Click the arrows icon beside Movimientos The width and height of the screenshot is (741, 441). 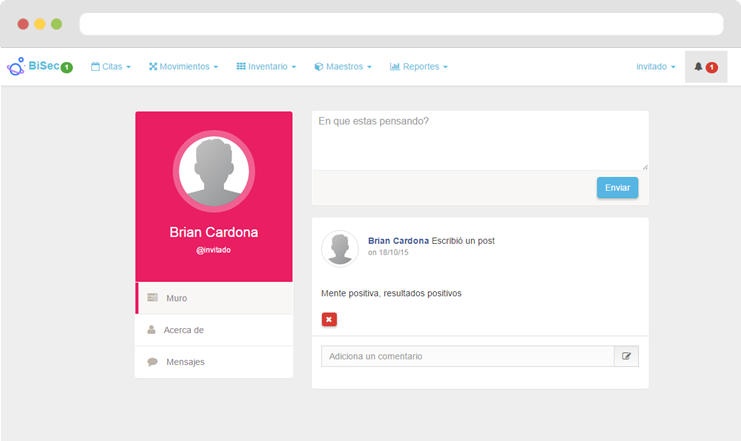[x=153, y=67]
